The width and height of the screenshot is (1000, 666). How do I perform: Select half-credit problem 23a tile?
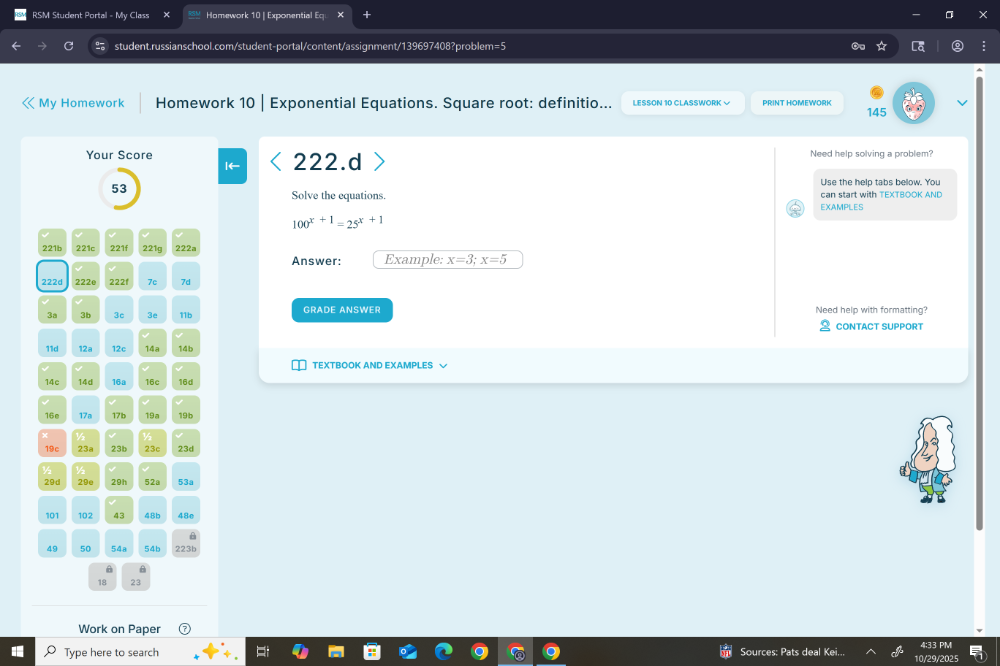85,443
